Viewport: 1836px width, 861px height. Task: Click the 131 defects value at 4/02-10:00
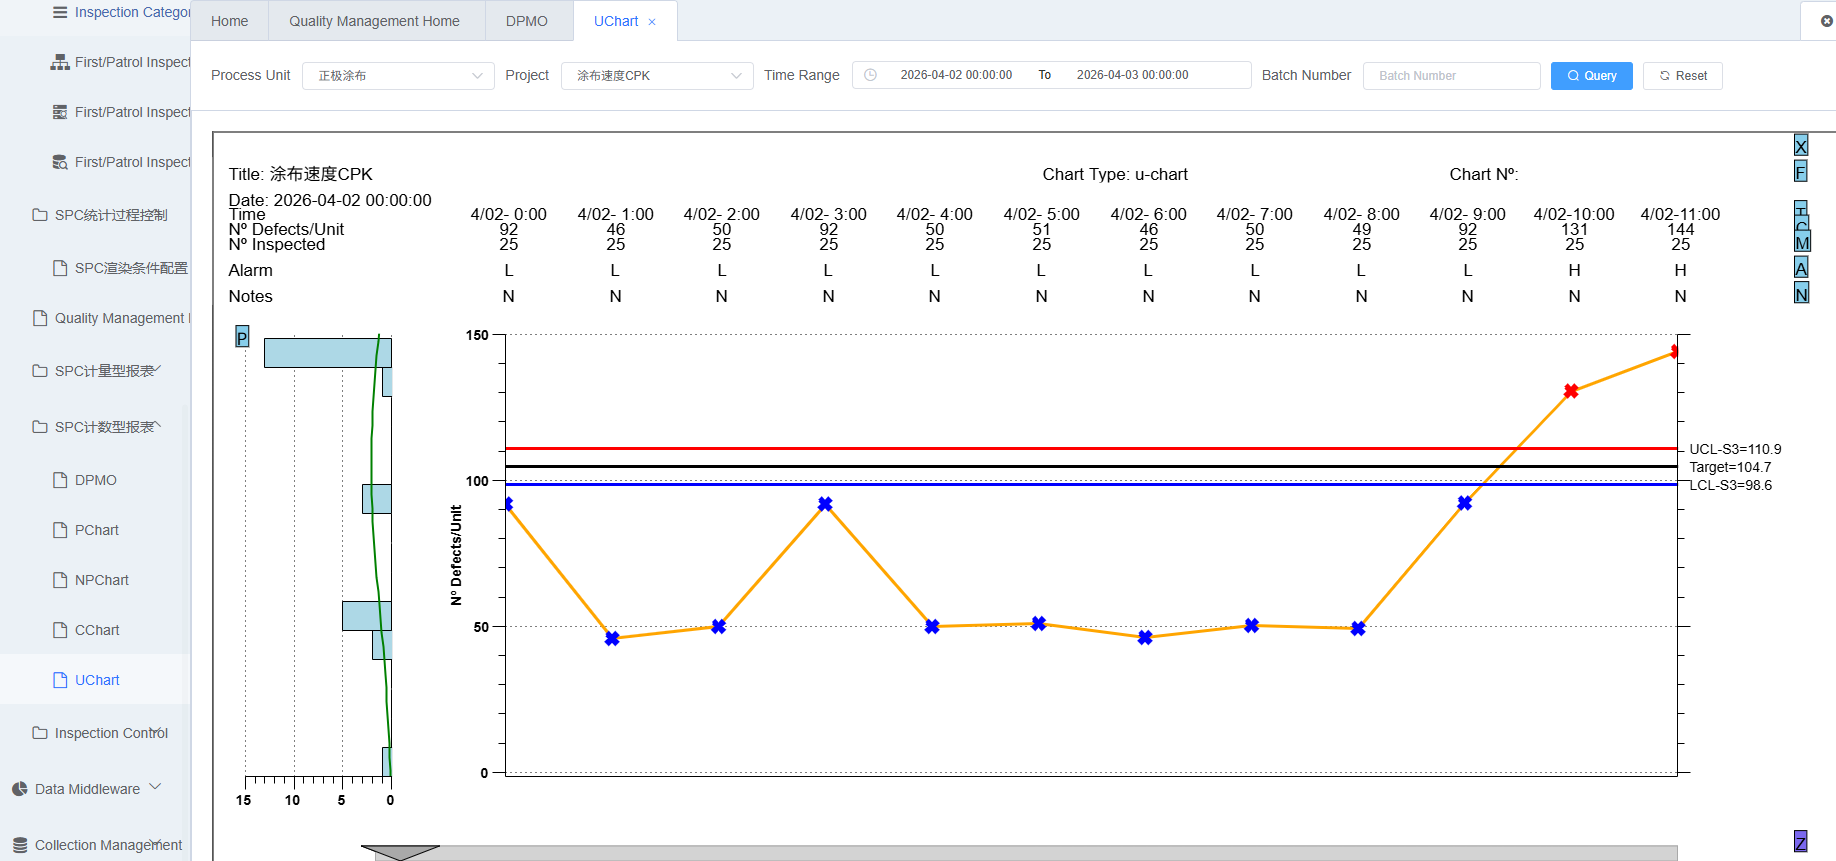[1574, 229]
